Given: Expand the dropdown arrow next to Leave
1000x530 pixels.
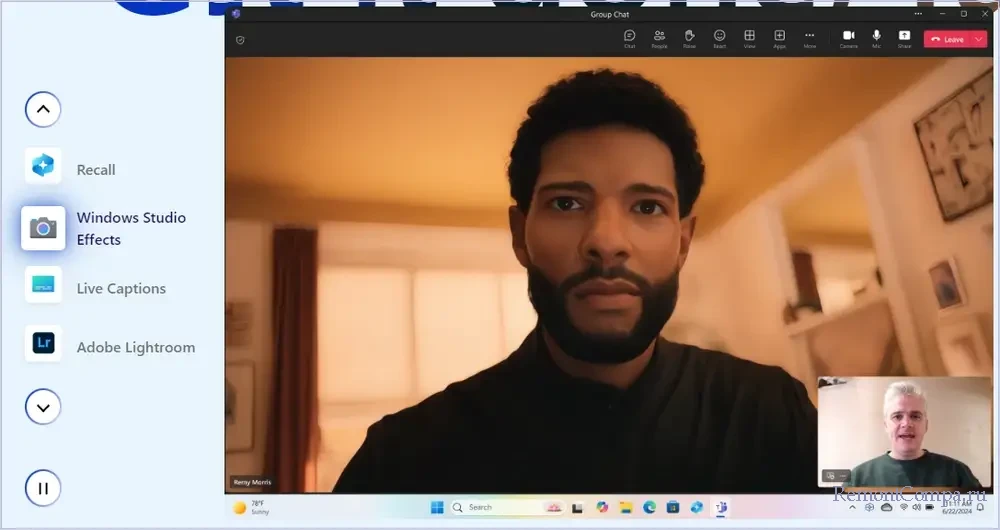Looking at the screenshot, I should click(978, 39).
